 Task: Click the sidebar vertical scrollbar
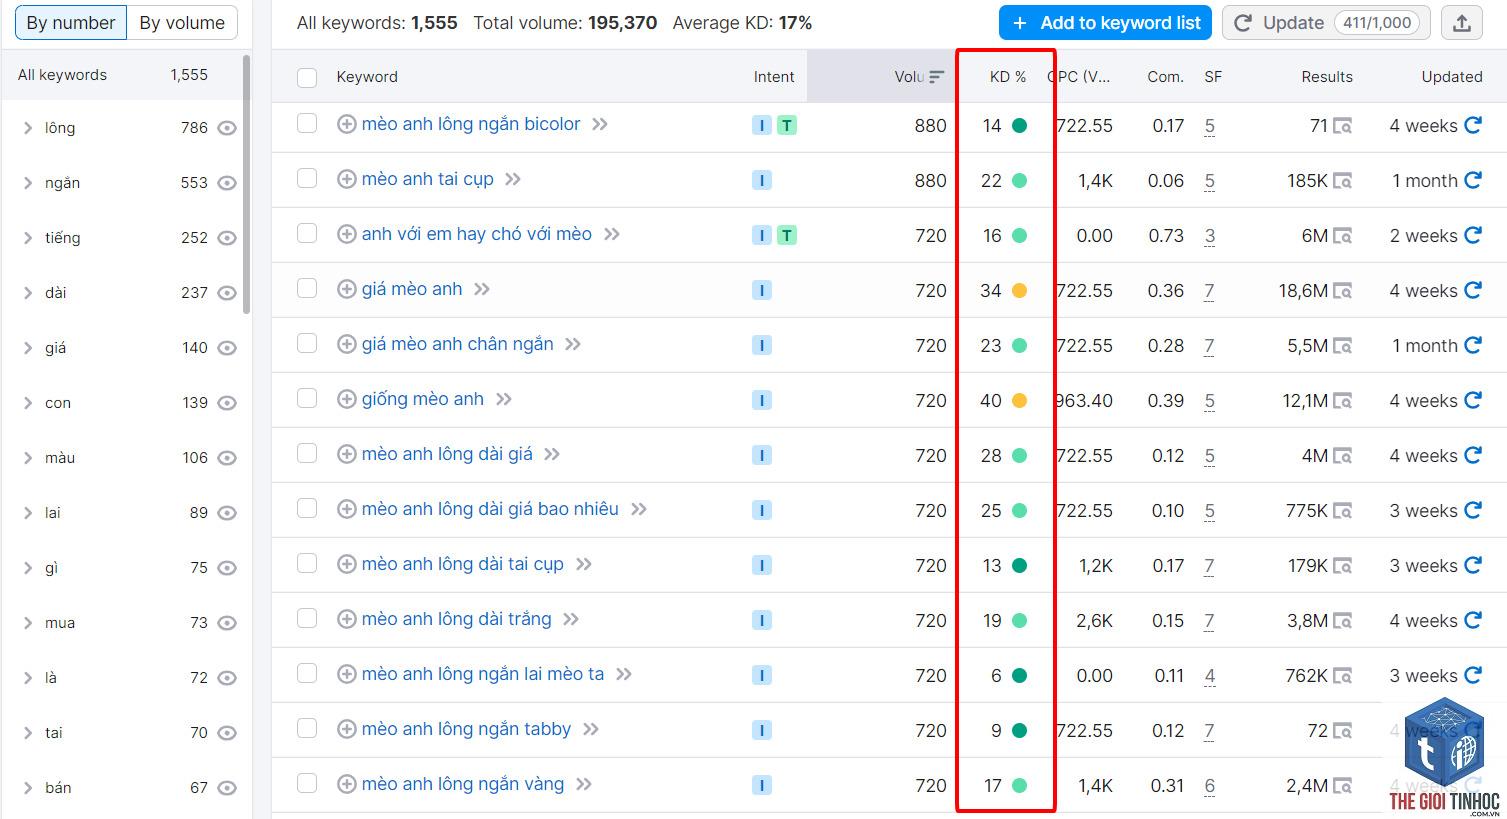pos(246,185)
